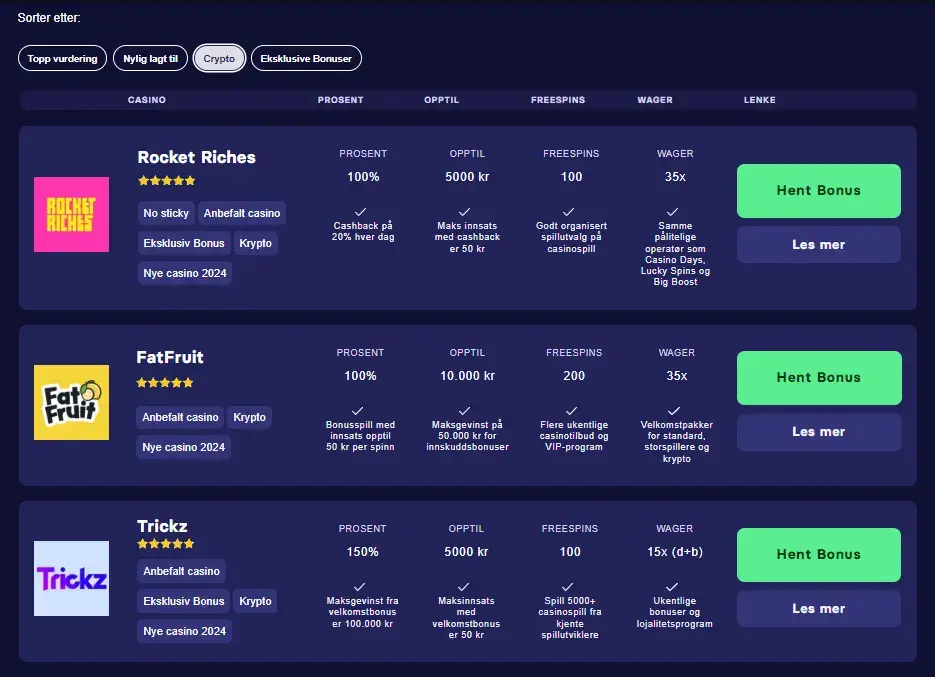Click the Trickz casino title
The image size is (935, 677).
pyautogui.click(x=162, y=525)
